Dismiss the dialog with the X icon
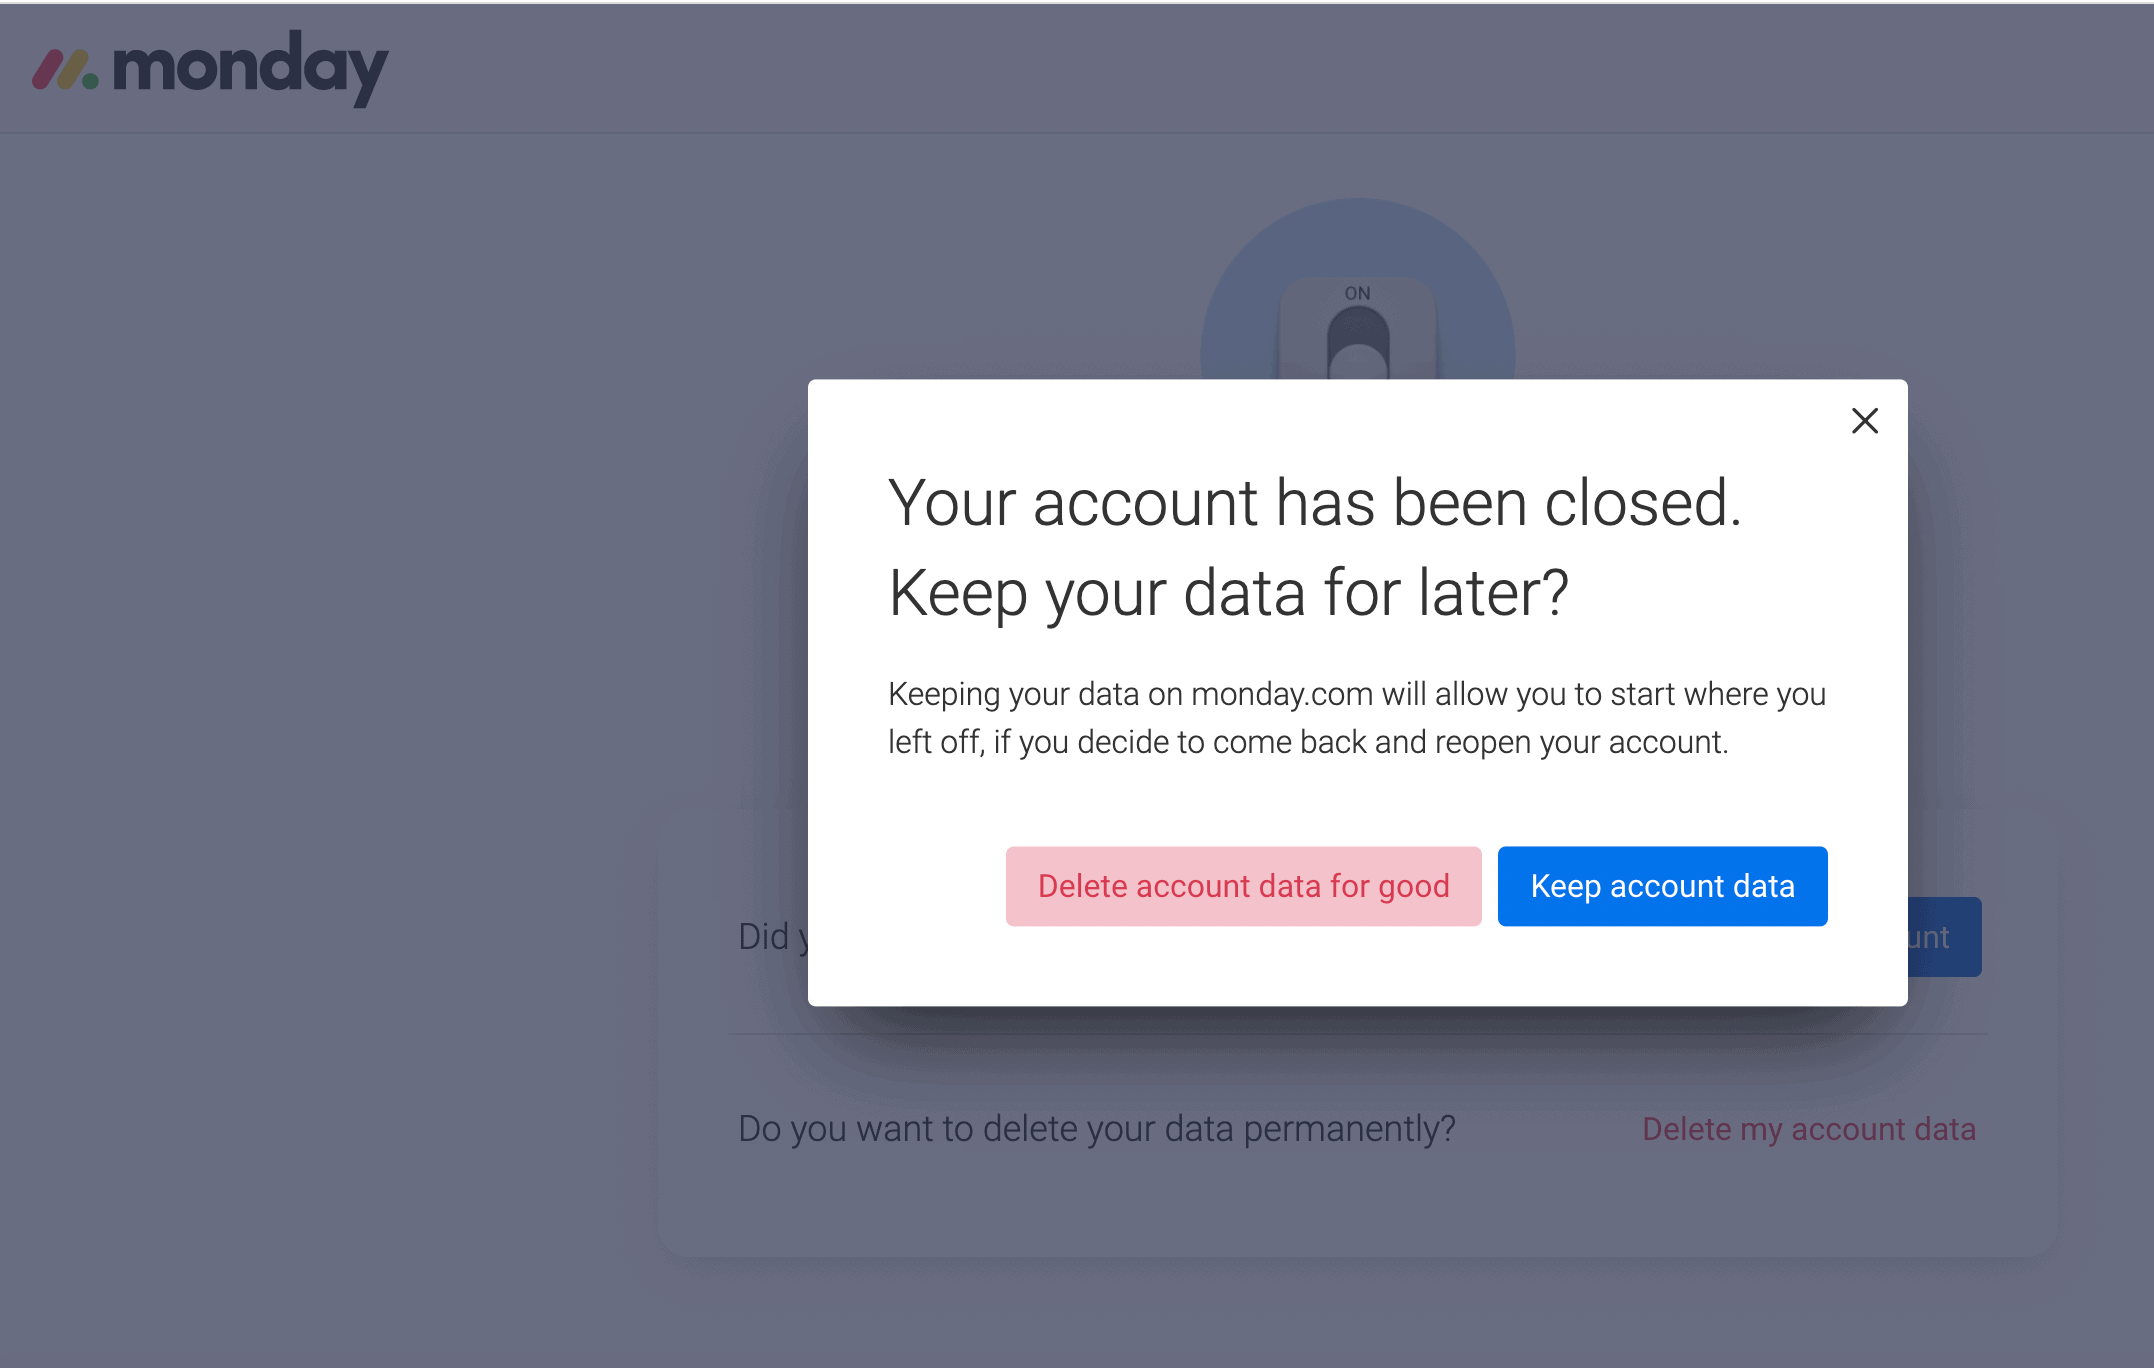 (x=1863, y=421)
